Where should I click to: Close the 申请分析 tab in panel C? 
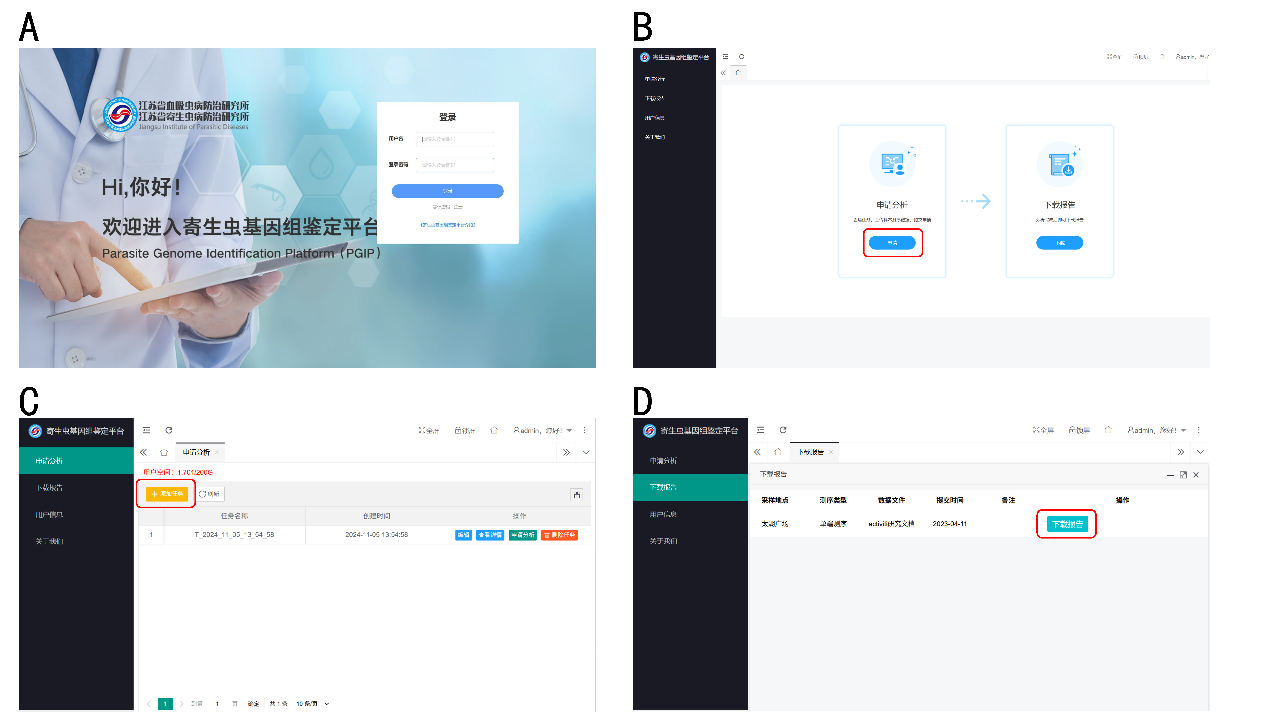coord(217,453)
